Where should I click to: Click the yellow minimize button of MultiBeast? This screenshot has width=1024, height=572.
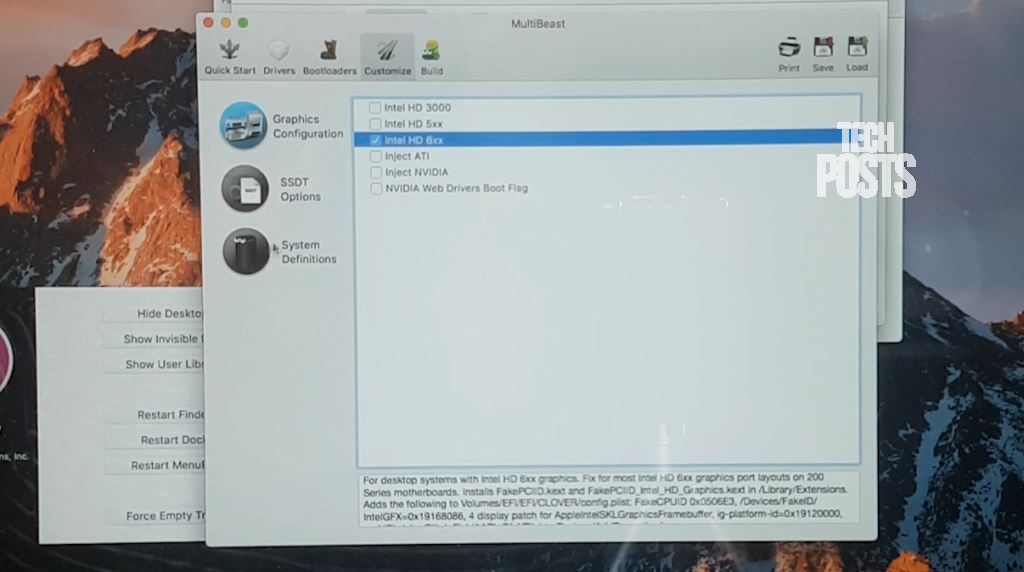pyautogui.click(x=225, y=23)
